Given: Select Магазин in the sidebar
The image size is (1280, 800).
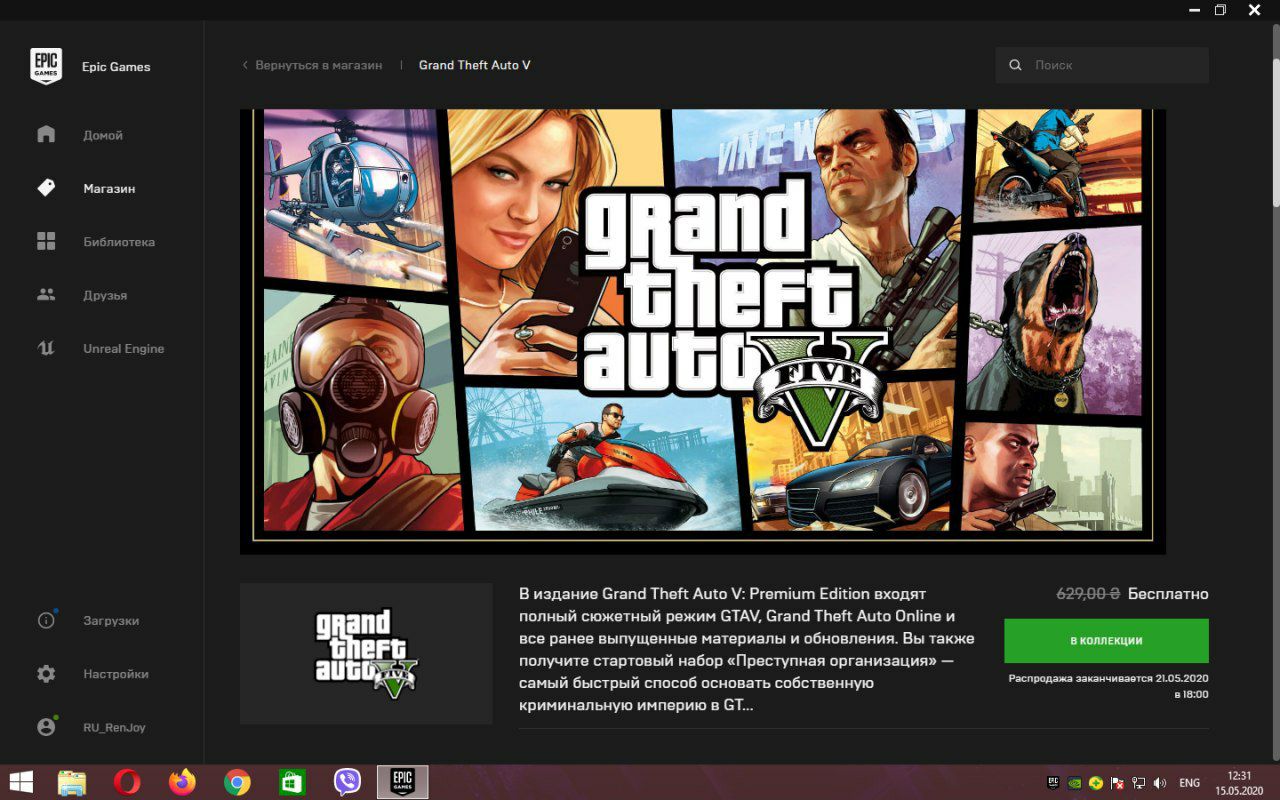Looking at the screenshot, I should 109,188.
